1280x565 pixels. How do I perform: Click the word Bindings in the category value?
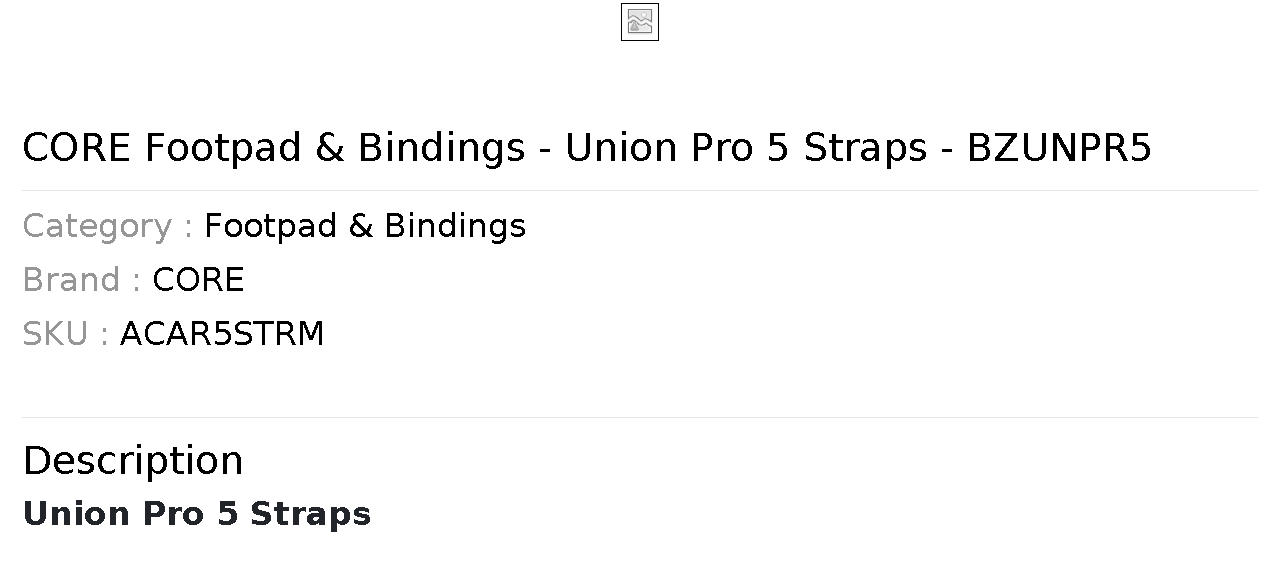pos(455,226)
